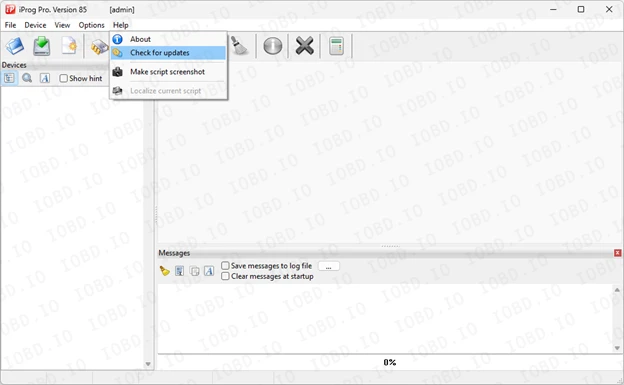This screenshot has width=624, height=385.
Task: Open the Device menu
Action: 35,25
